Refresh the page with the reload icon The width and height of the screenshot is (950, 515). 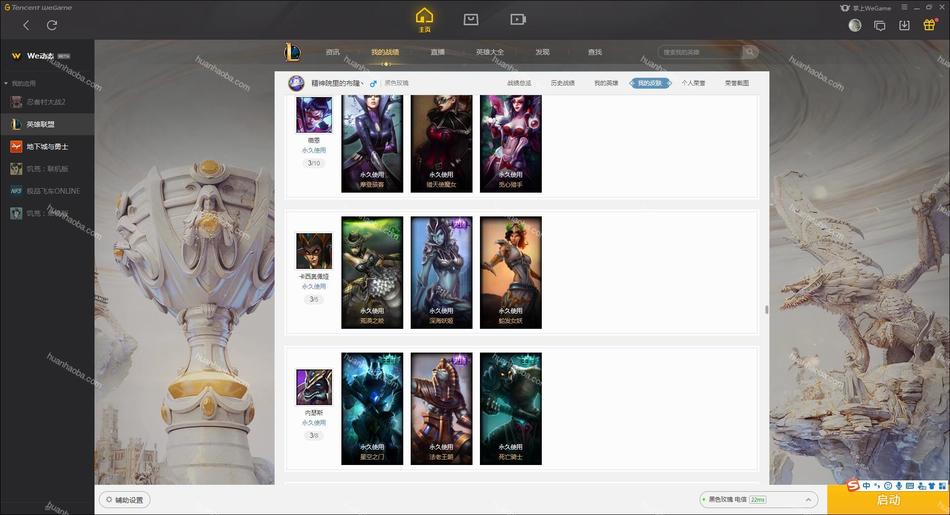tap(52, 25)
